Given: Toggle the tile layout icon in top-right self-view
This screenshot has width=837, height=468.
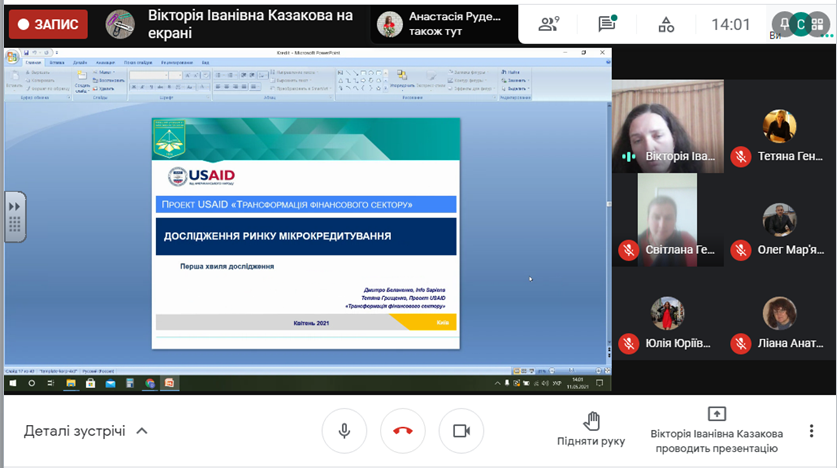Looking at the screenshot, I should 817,24.
